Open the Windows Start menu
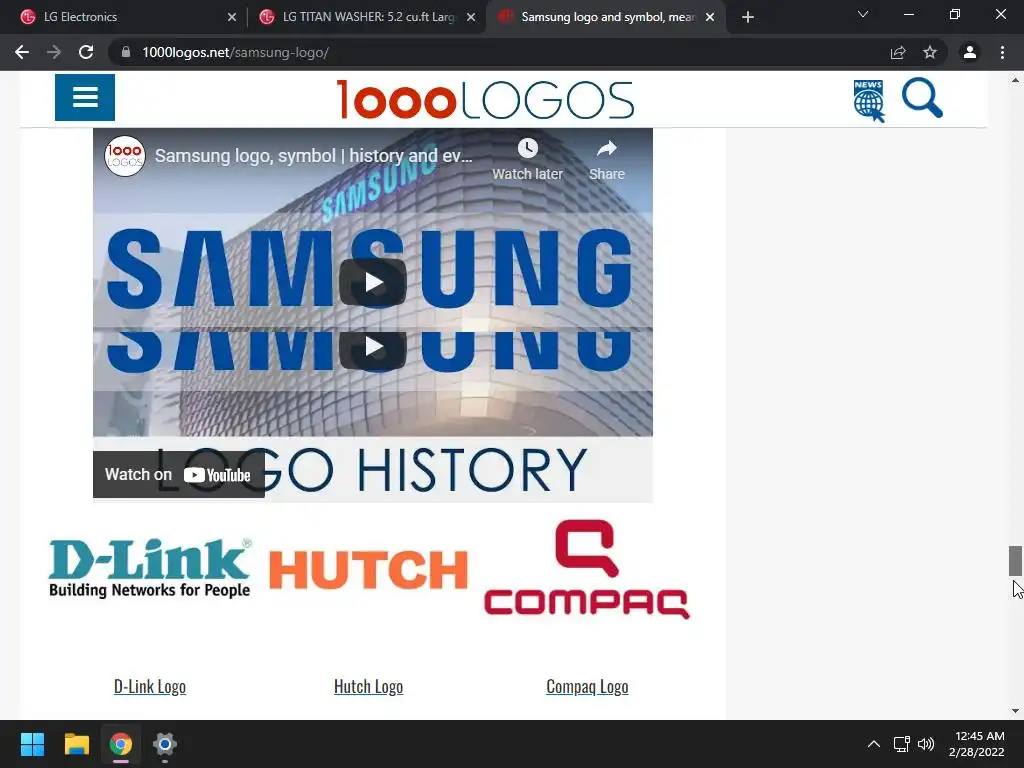1024x768 pixels. tap(32, 744)
